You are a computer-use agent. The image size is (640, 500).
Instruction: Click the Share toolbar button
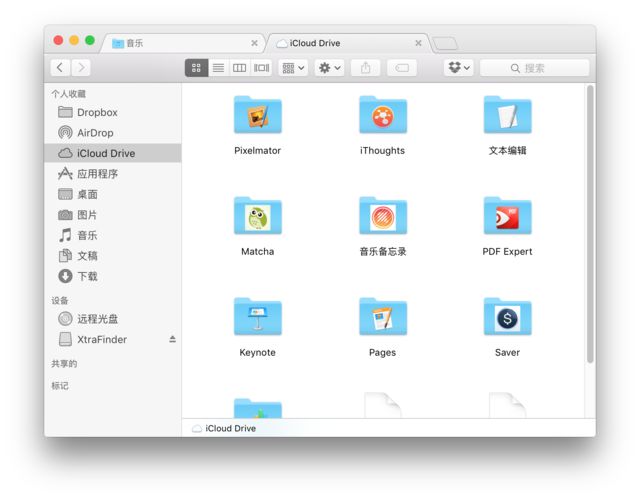[x=366, y=68]
